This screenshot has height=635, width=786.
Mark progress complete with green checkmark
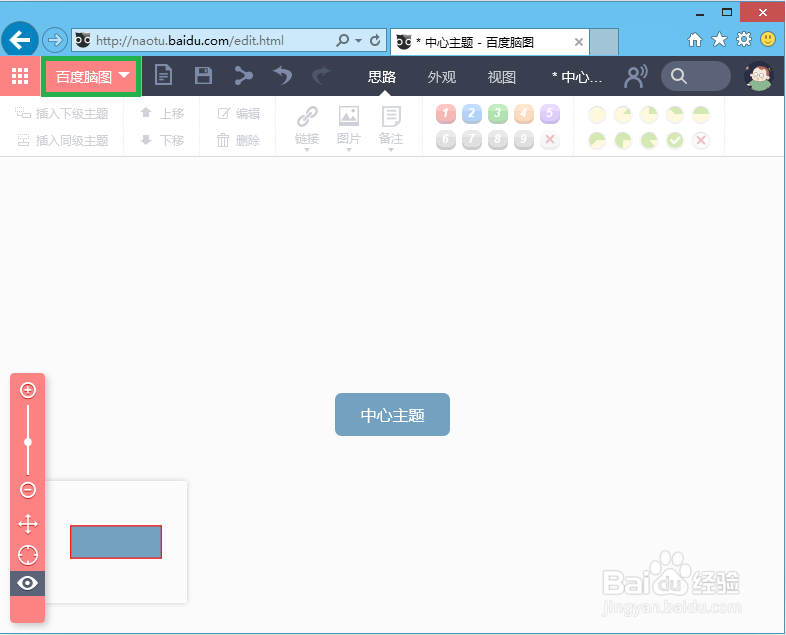pos(675,140)
